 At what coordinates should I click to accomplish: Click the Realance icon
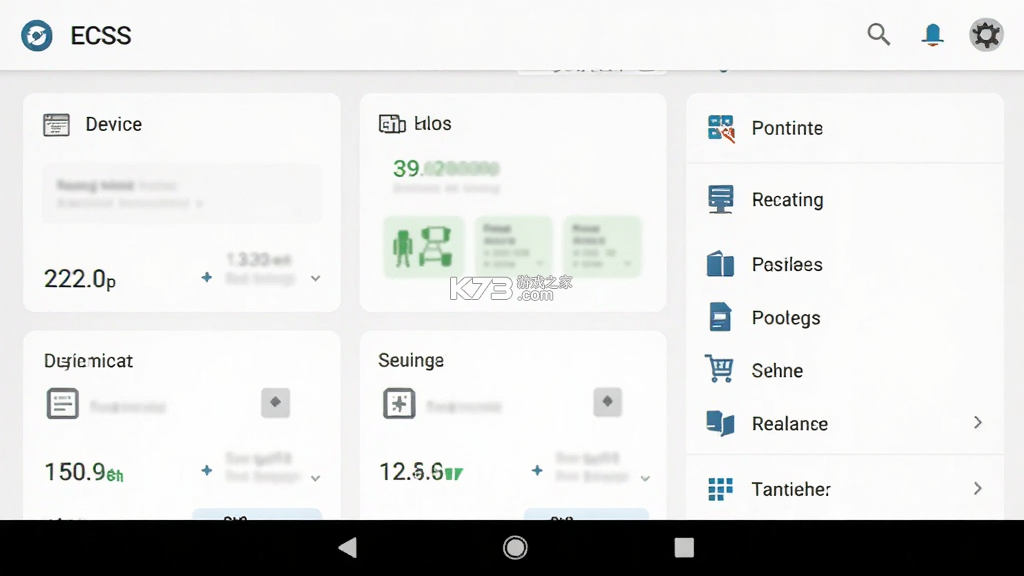tap(720, 423)
